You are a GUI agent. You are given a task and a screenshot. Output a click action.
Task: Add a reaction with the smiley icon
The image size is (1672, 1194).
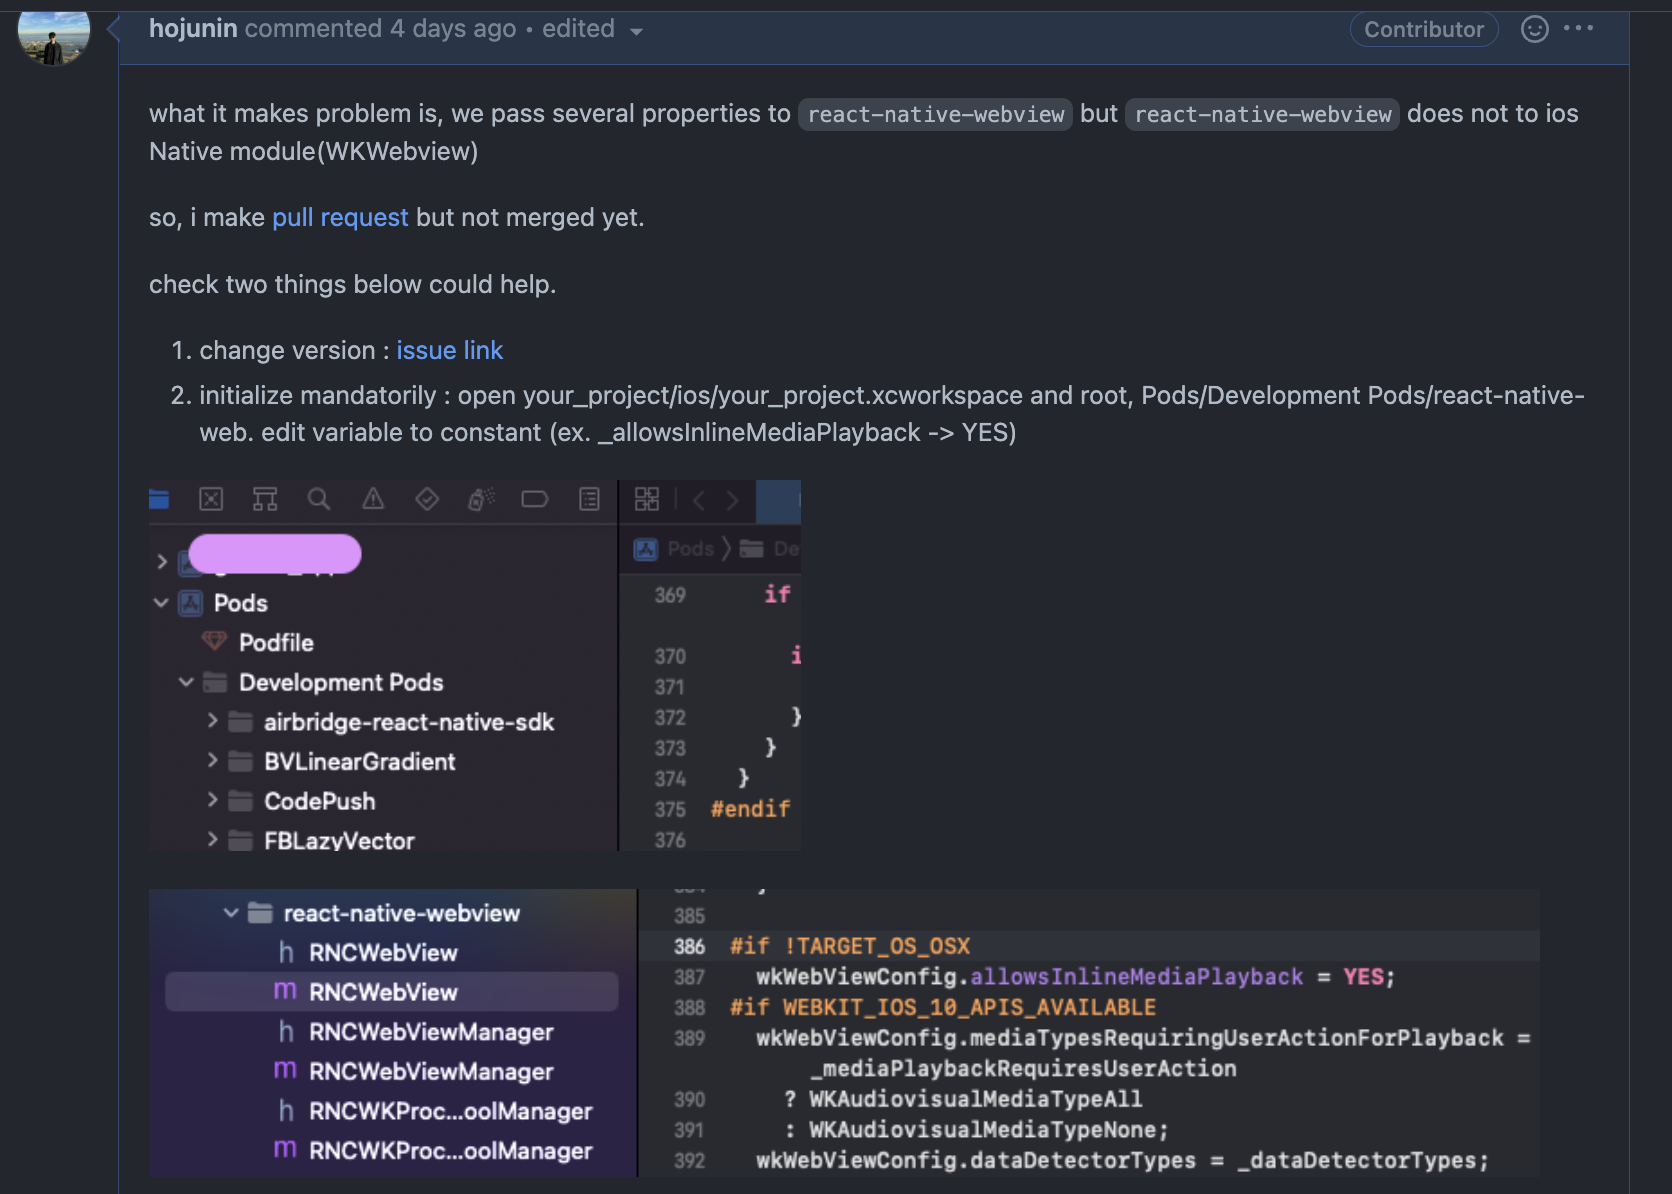point(1534,29)
